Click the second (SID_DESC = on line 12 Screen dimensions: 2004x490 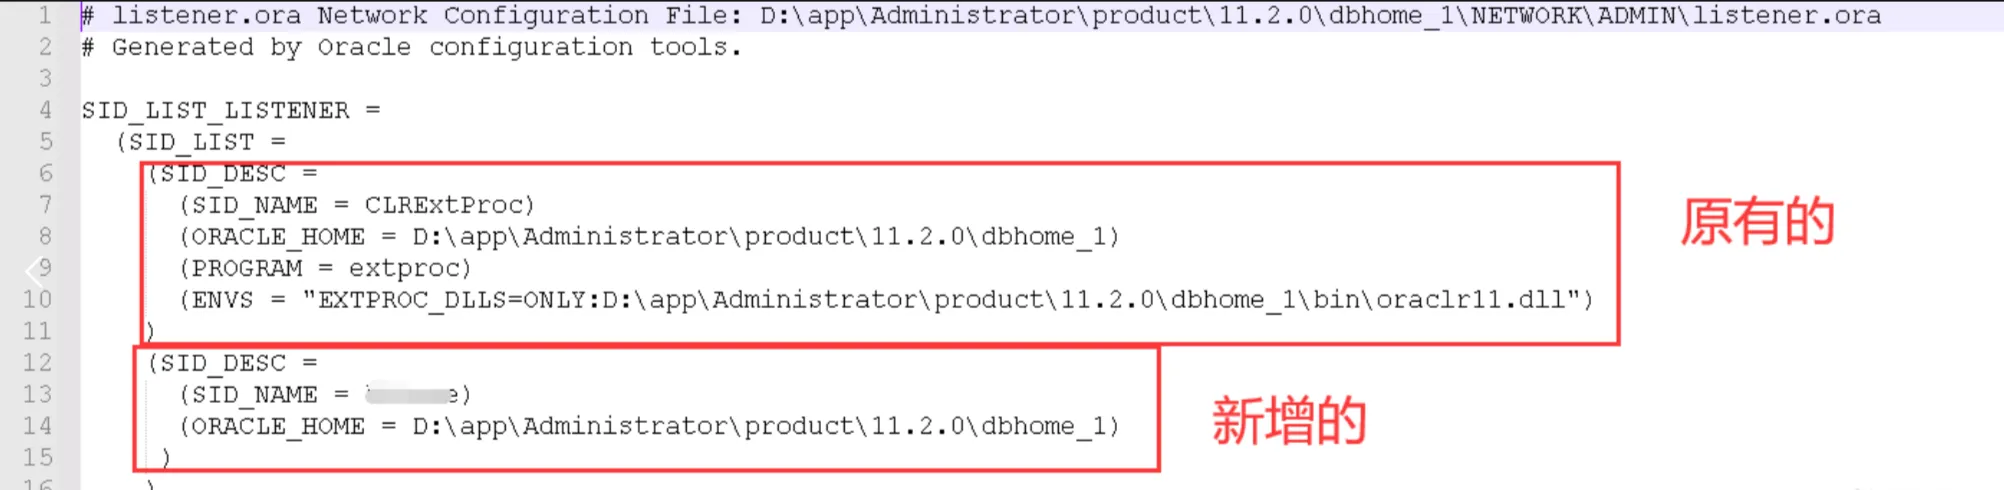click(x=232, y=363)
